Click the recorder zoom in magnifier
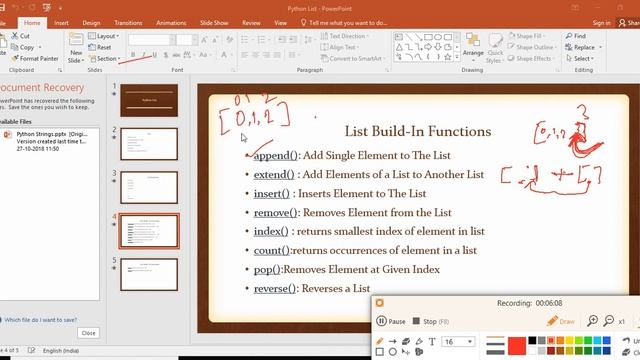Viewport: 640px width, 360px height. tap(592, 321)
